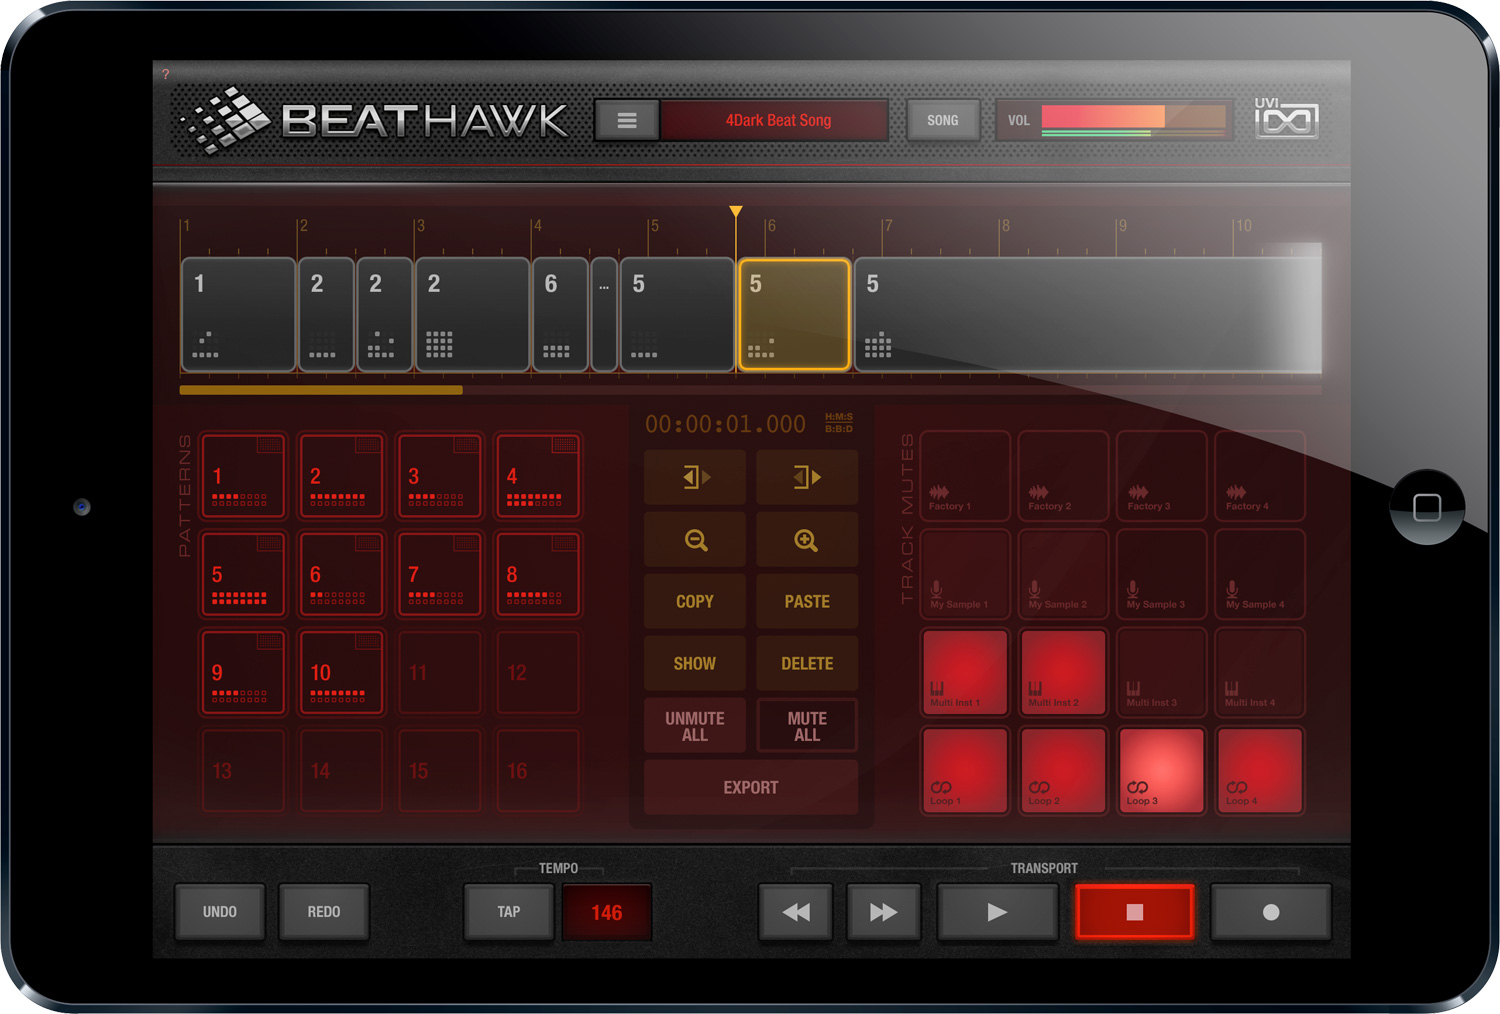
Task: Select empty pattern slot 15
Action: 440,770
